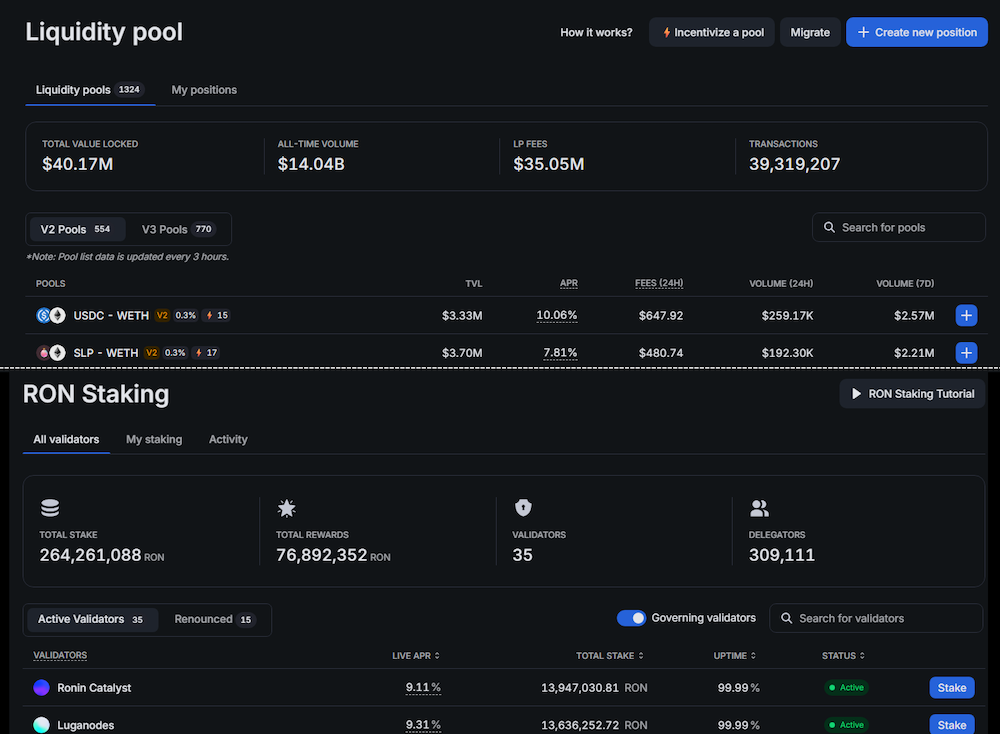Viewport: 1000px width, 734px height.
Task: Click the Luganodes validator avatar
Action: (41, 725)
